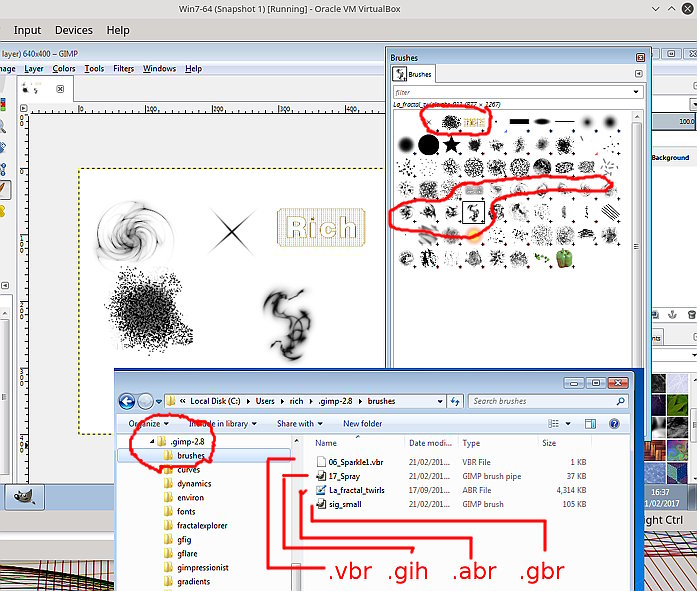Viewport: 697px width, 591px height.
Task: Switch to the Brushes tab
Action: click(x=413, y=74)
